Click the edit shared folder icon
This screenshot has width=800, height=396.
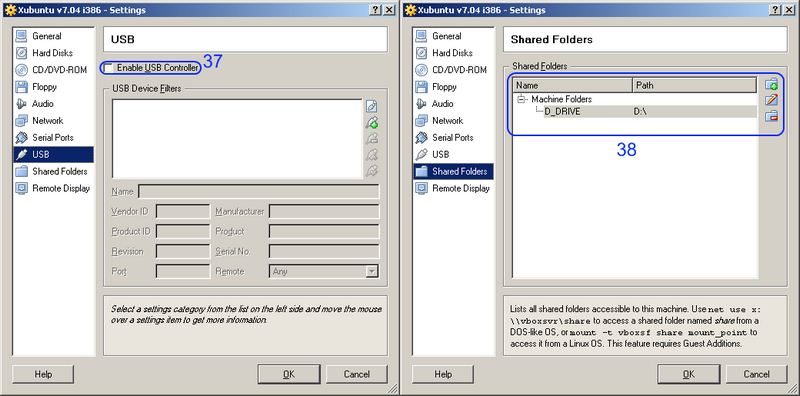[x=771, y=100]
